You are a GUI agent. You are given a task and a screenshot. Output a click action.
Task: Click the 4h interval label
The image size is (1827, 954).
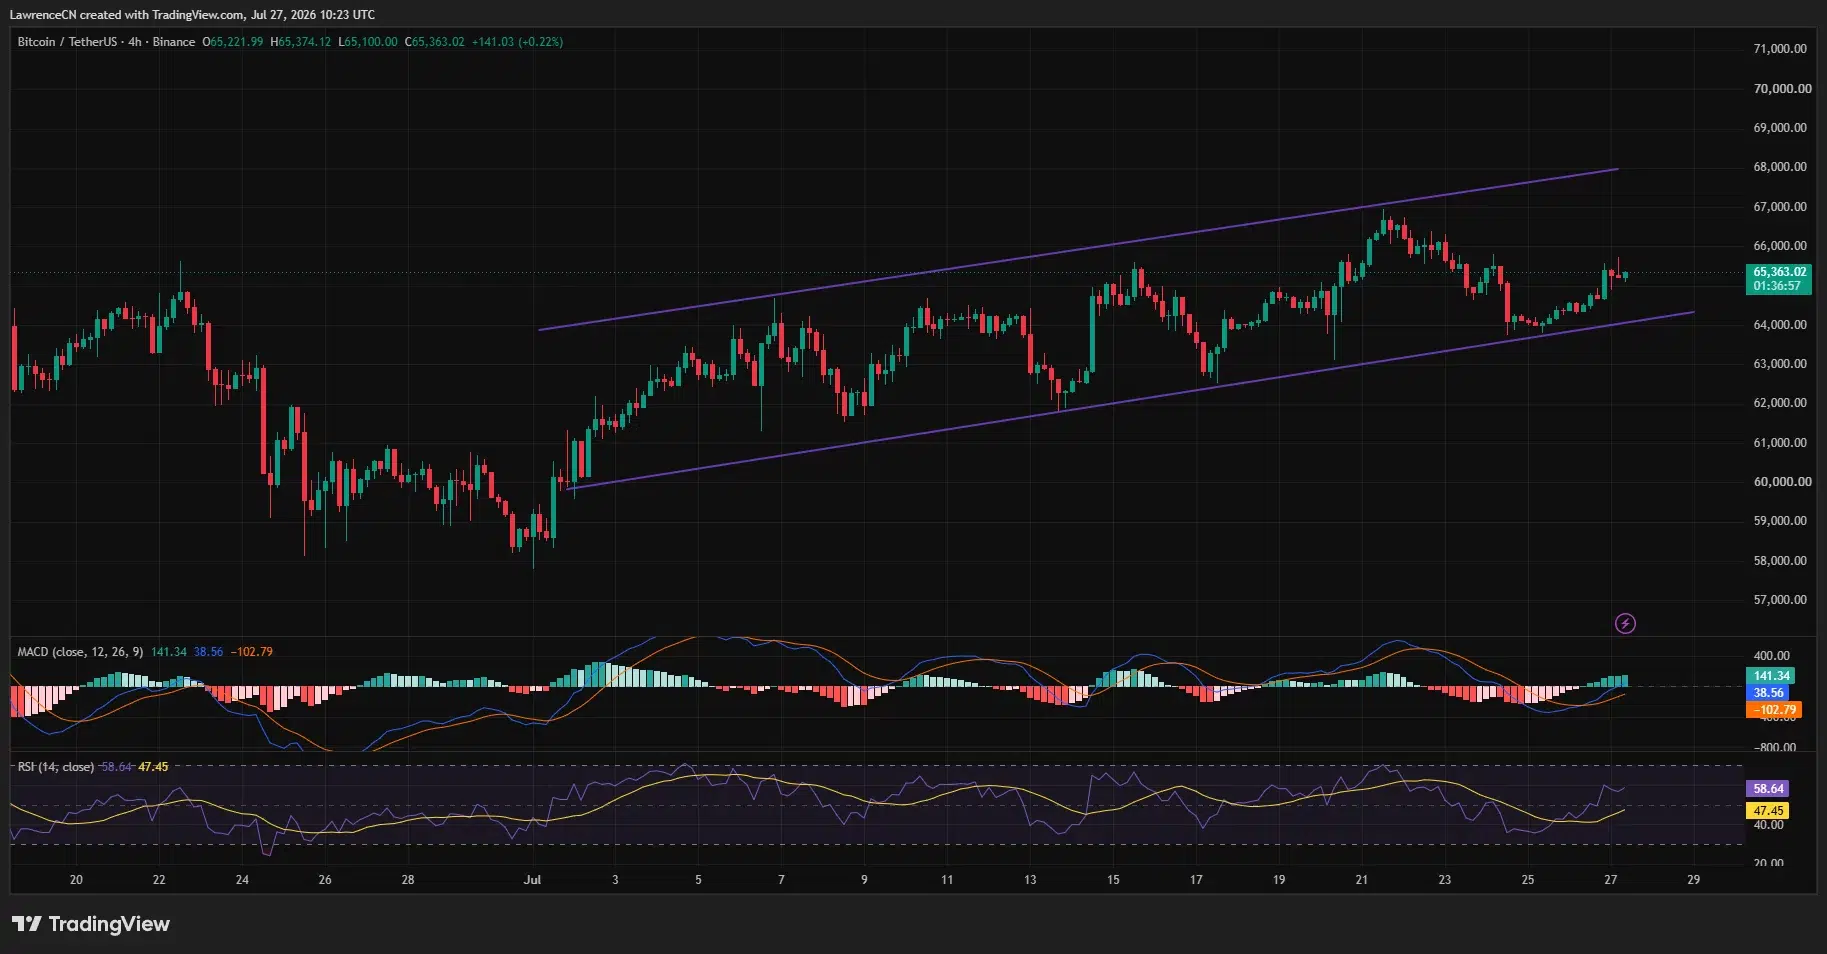(135, 42)
